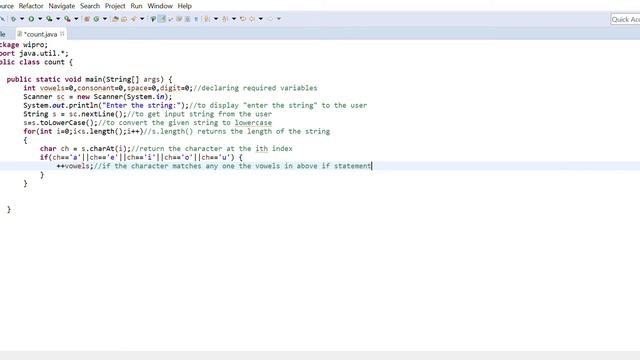
Task: Open the Coverage dropdown arrow
Action: click(x=58, y=19)
